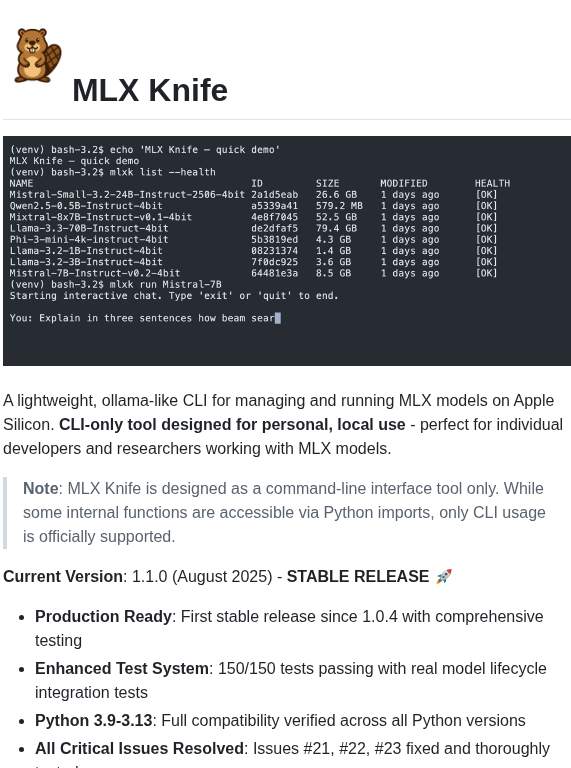
Task: Click the 'STABLE RELEASE' bold text
Action: (358, 576)
